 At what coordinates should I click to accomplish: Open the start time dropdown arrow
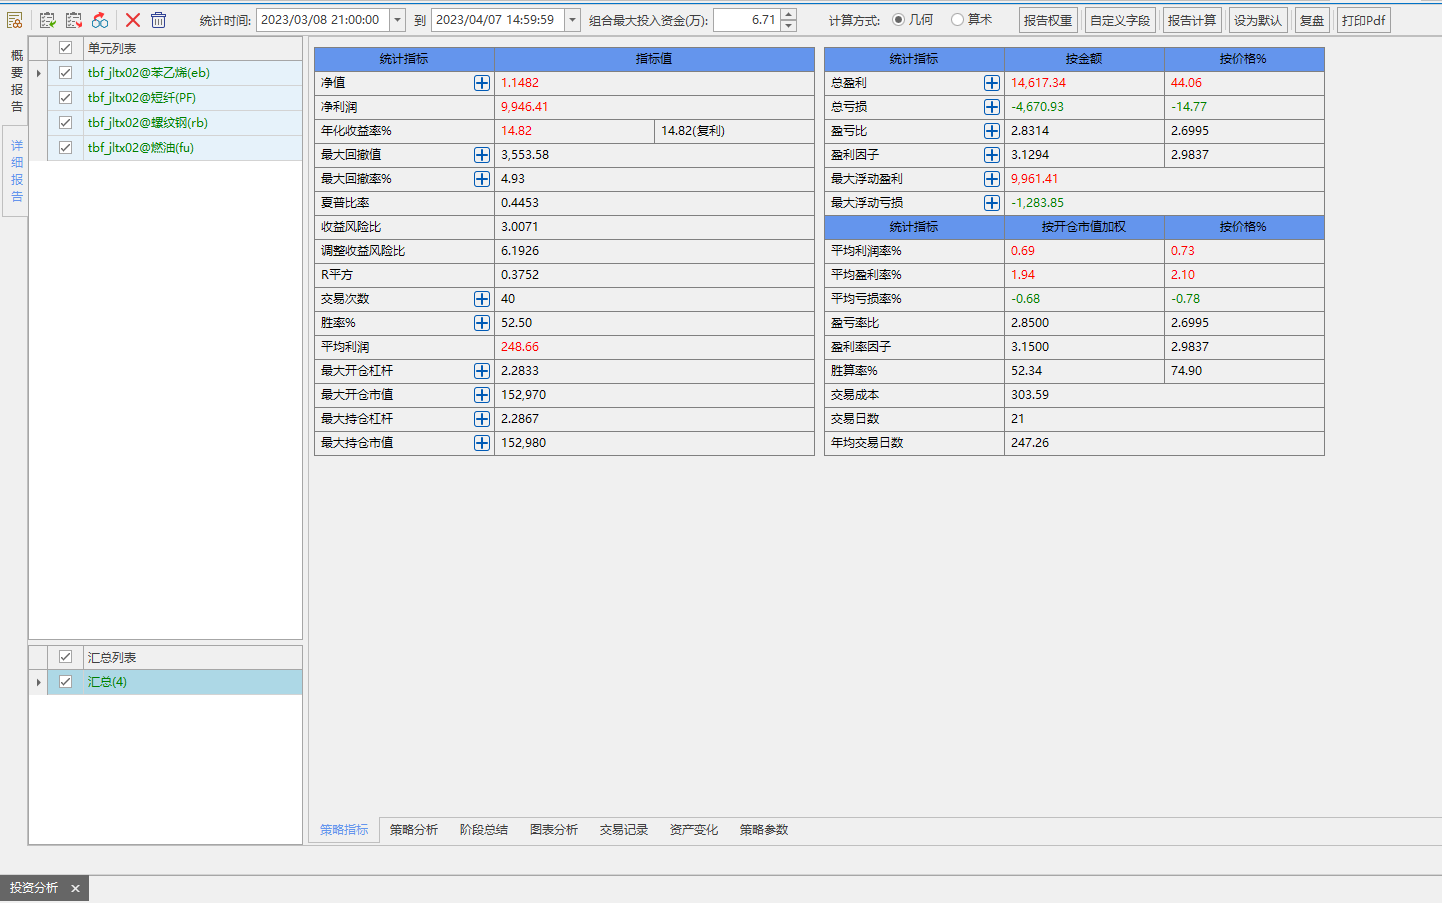pyautogui.click(x=397, y=20)
